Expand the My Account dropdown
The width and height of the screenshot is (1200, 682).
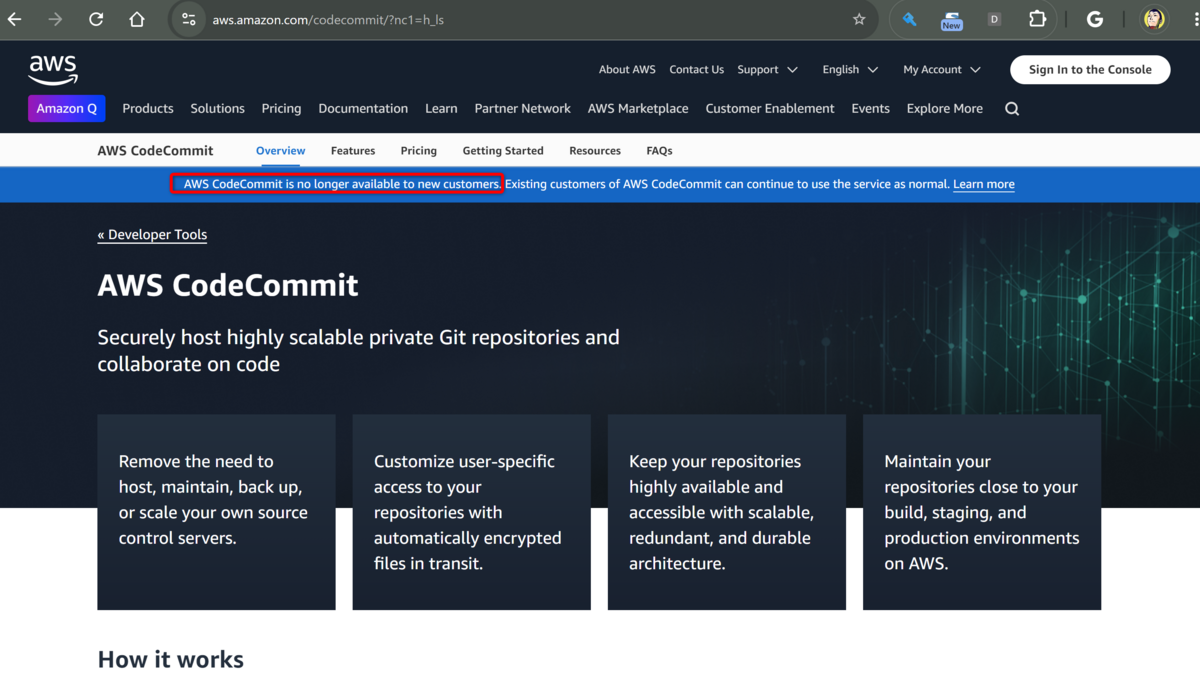942,70
